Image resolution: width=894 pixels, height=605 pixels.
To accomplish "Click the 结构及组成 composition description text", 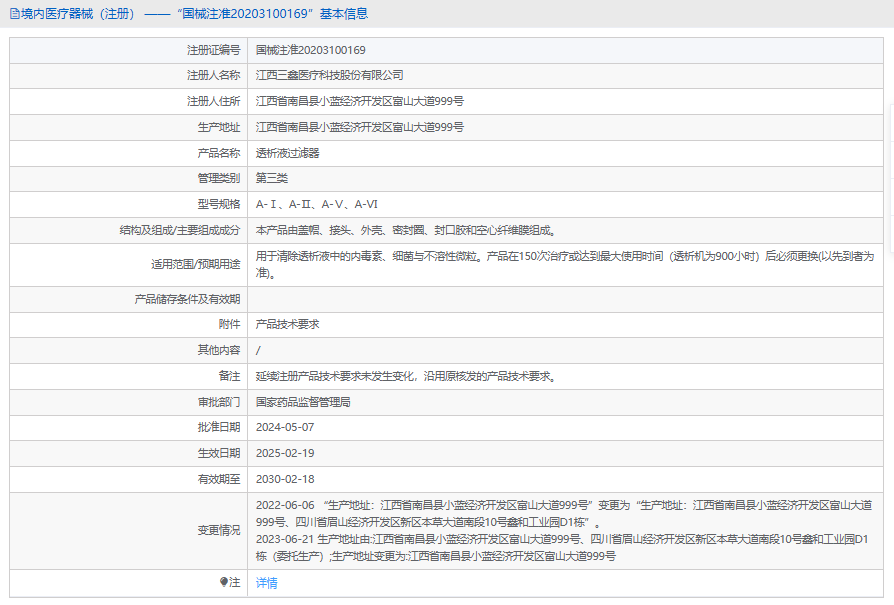I will click(406, 231).
